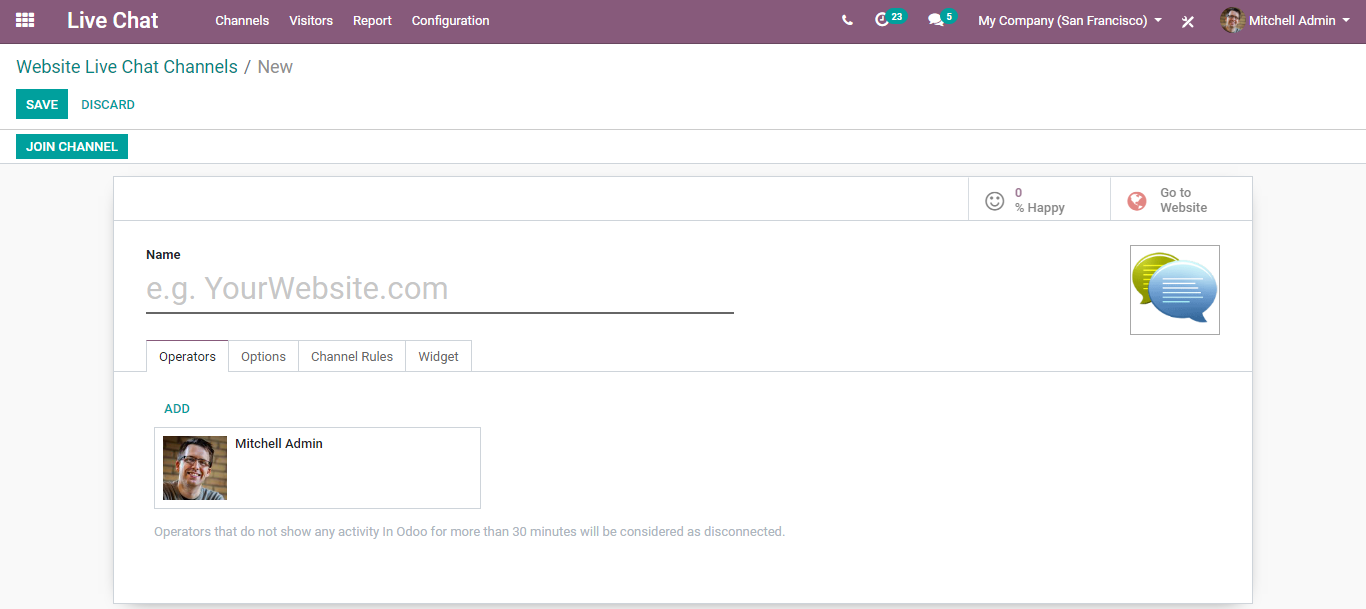Click the Discard button
This screenshot has width=1366, height=609.
108,104
